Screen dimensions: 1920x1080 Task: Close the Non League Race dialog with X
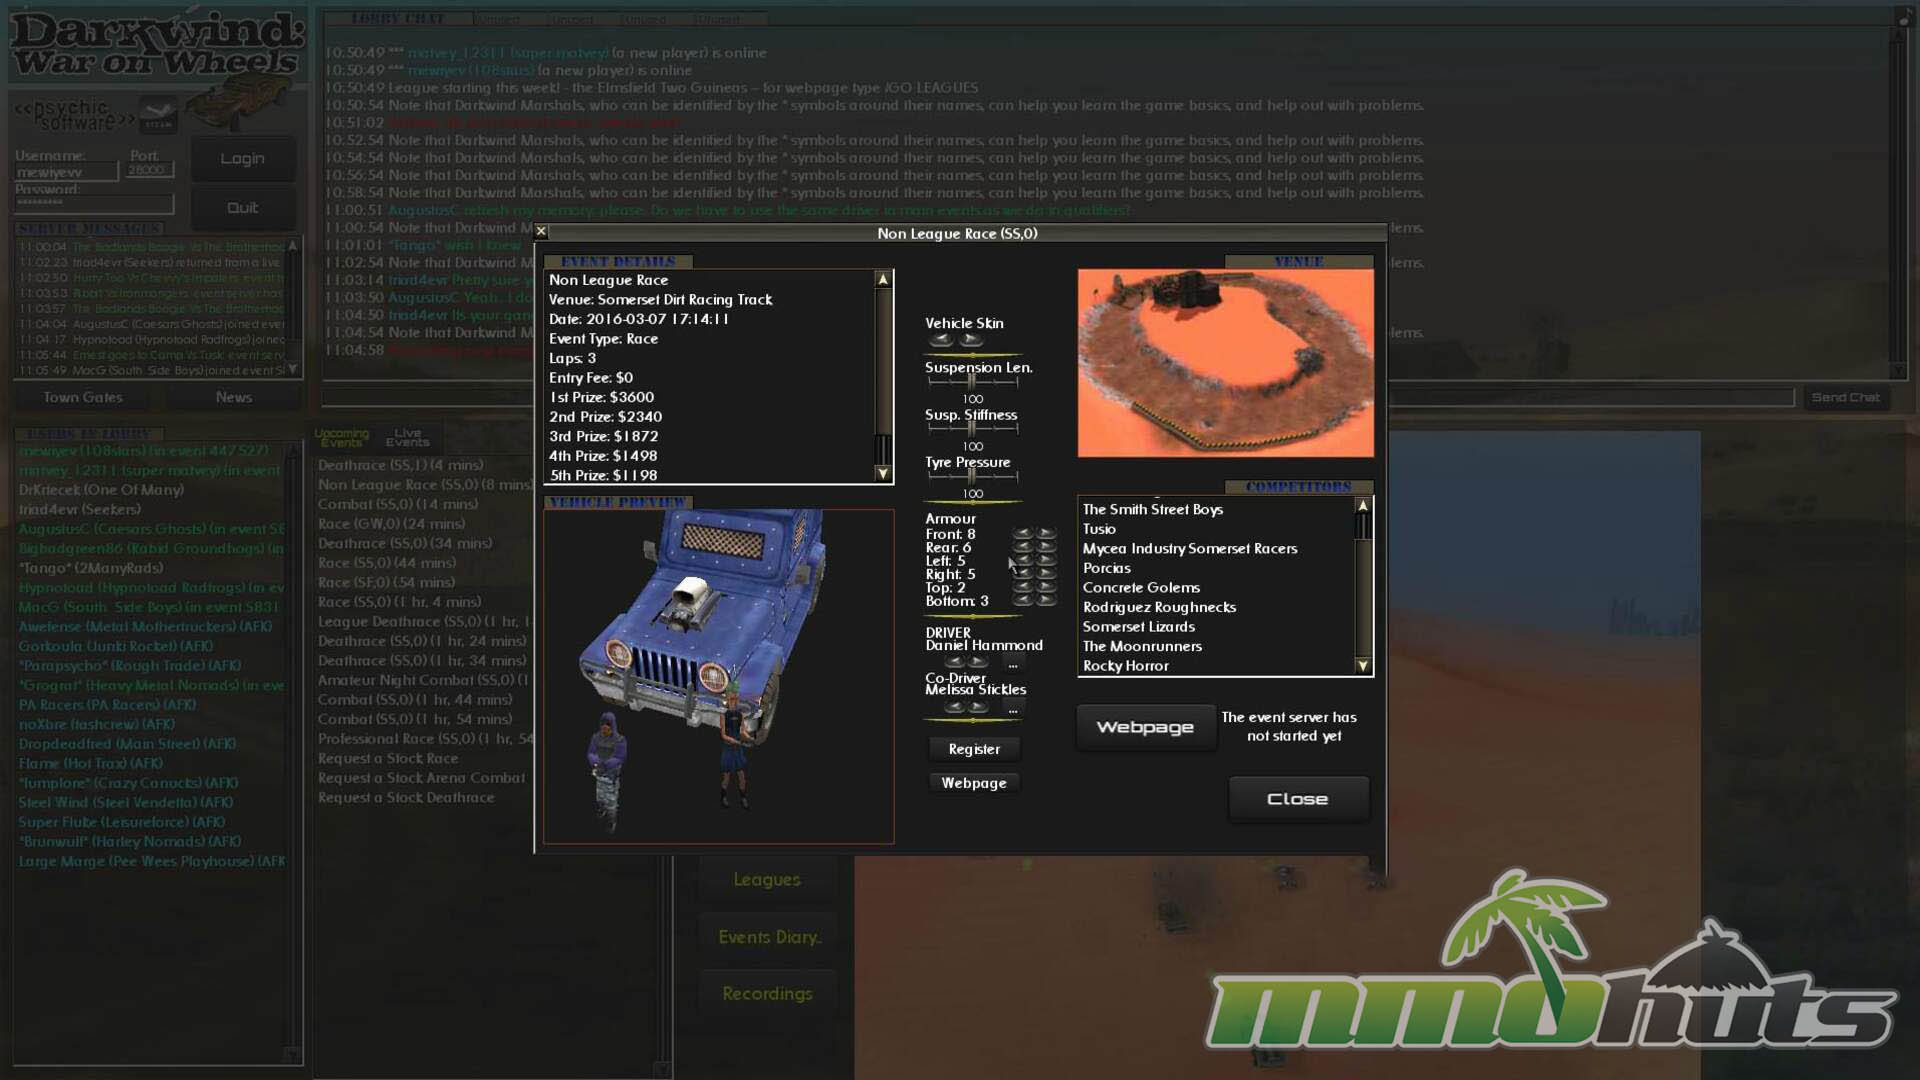pyautogui.click(x=541, y=231)
